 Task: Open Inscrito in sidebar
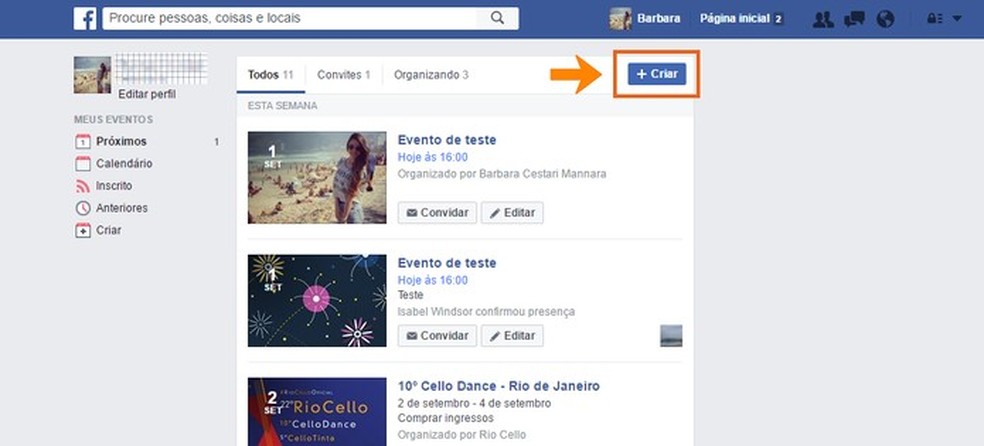point(114,186)
